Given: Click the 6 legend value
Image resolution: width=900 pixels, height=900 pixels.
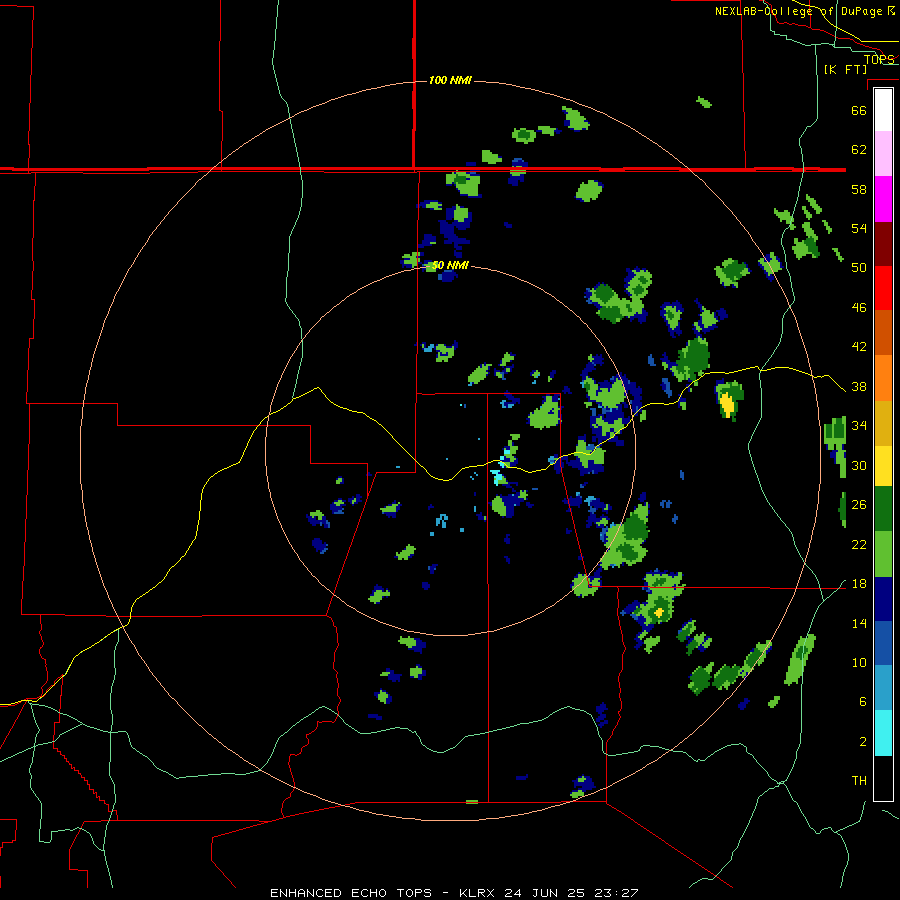Looking at the screenshot, I should [863, 702].
